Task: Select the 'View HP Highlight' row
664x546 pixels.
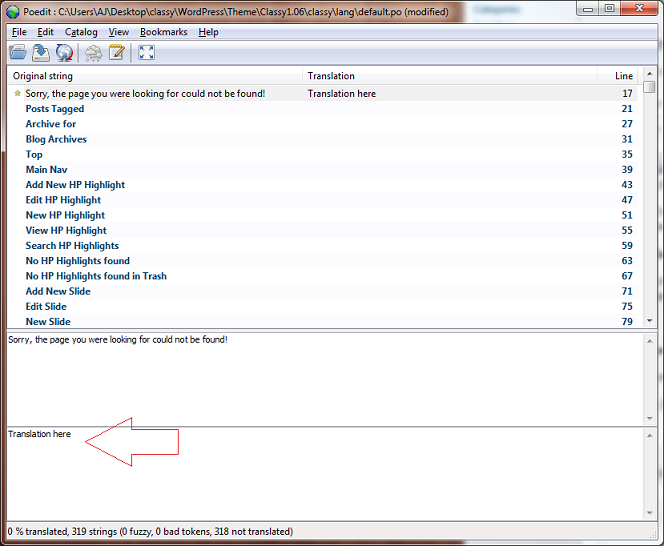Action: pos(323,230)
